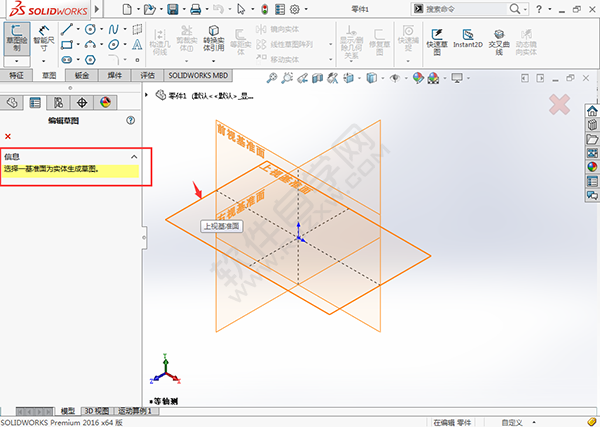This screenshot has width=600, height=427.
Task: Switch to the 运动算例 1 tab
Action: click(135, 411)
